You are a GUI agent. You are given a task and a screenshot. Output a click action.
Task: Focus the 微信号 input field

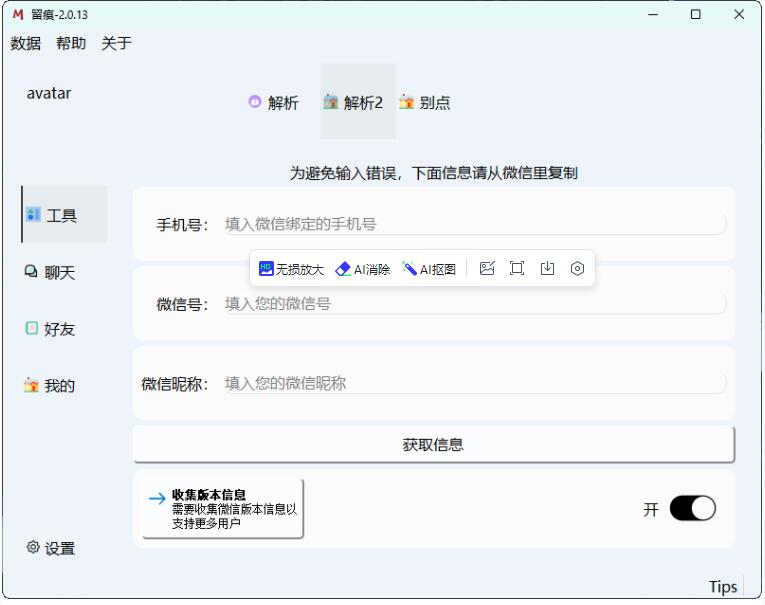(x=475, y=303)
